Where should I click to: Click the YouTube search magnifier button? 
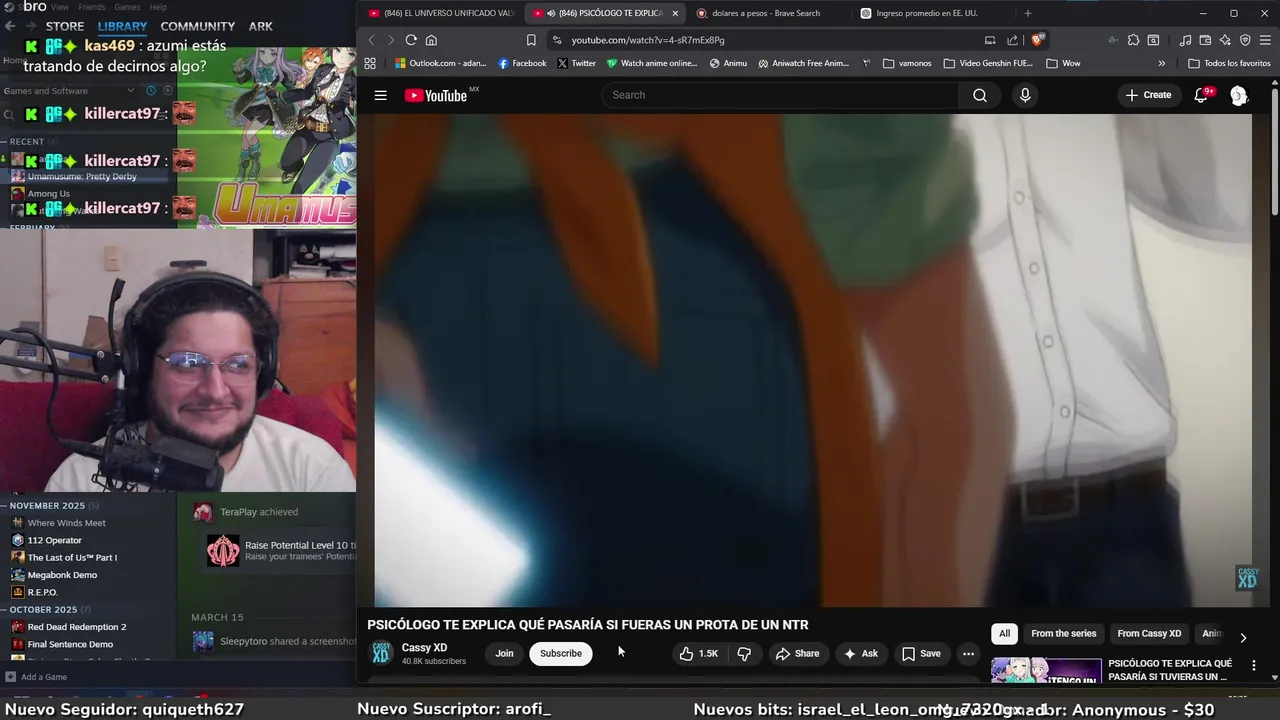(980, 95)
